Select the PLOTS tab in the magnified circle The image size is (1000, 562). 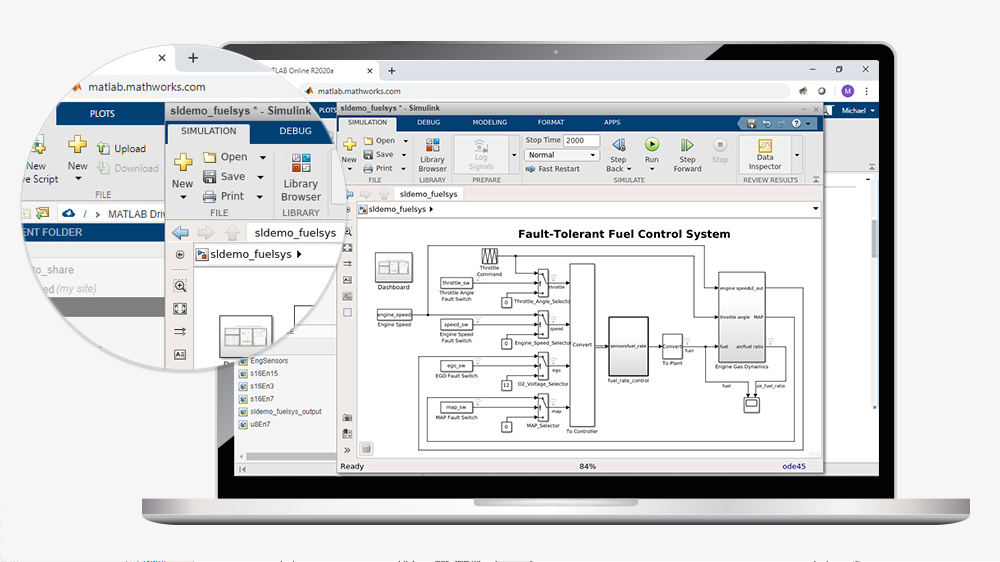[102, 114]
